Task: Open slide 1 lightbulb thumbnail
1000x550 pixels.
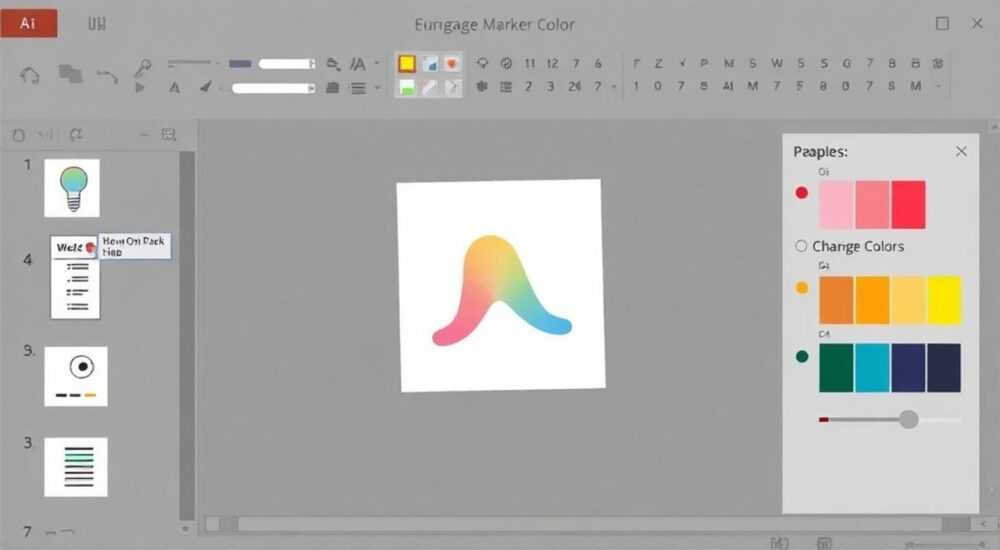Action: (x=72, y=188)
